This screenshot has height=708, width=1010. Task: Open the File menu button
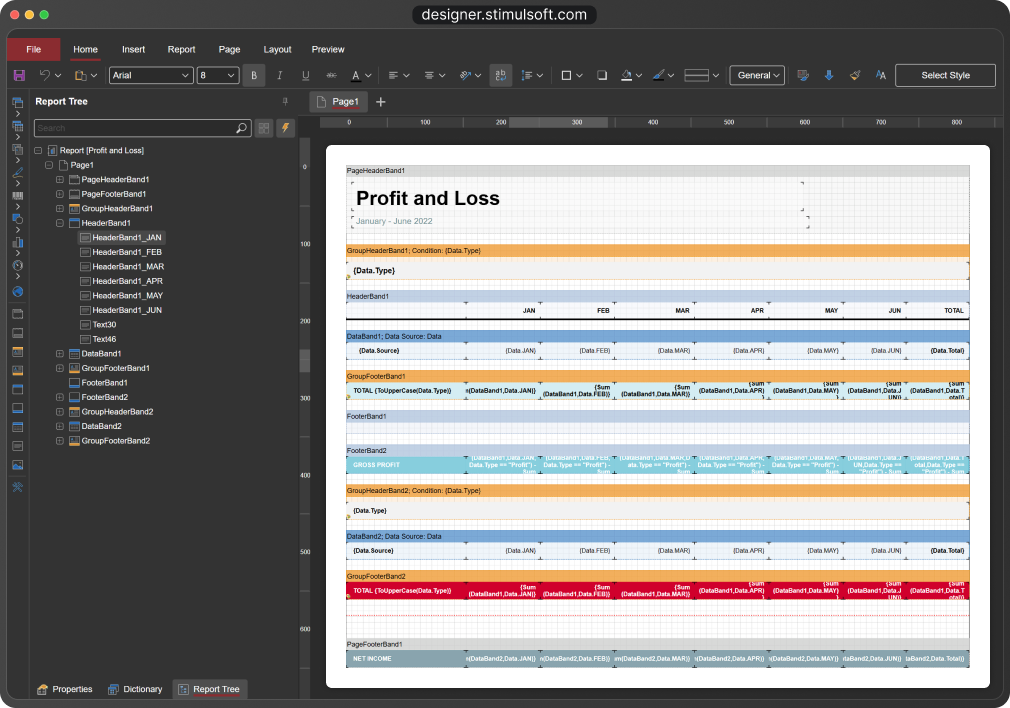coord(34,49)
